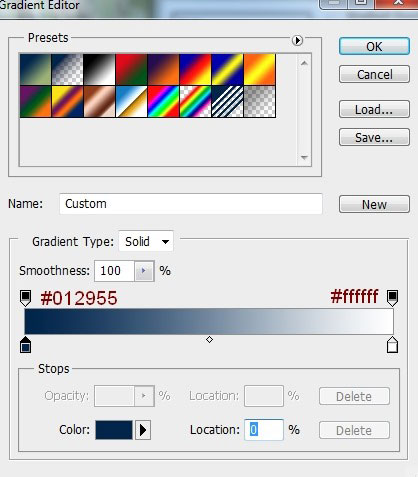Select the blue, red, yellow gradient preset
The height and width of the screenshot is (477, 418).
click(195, 69)
